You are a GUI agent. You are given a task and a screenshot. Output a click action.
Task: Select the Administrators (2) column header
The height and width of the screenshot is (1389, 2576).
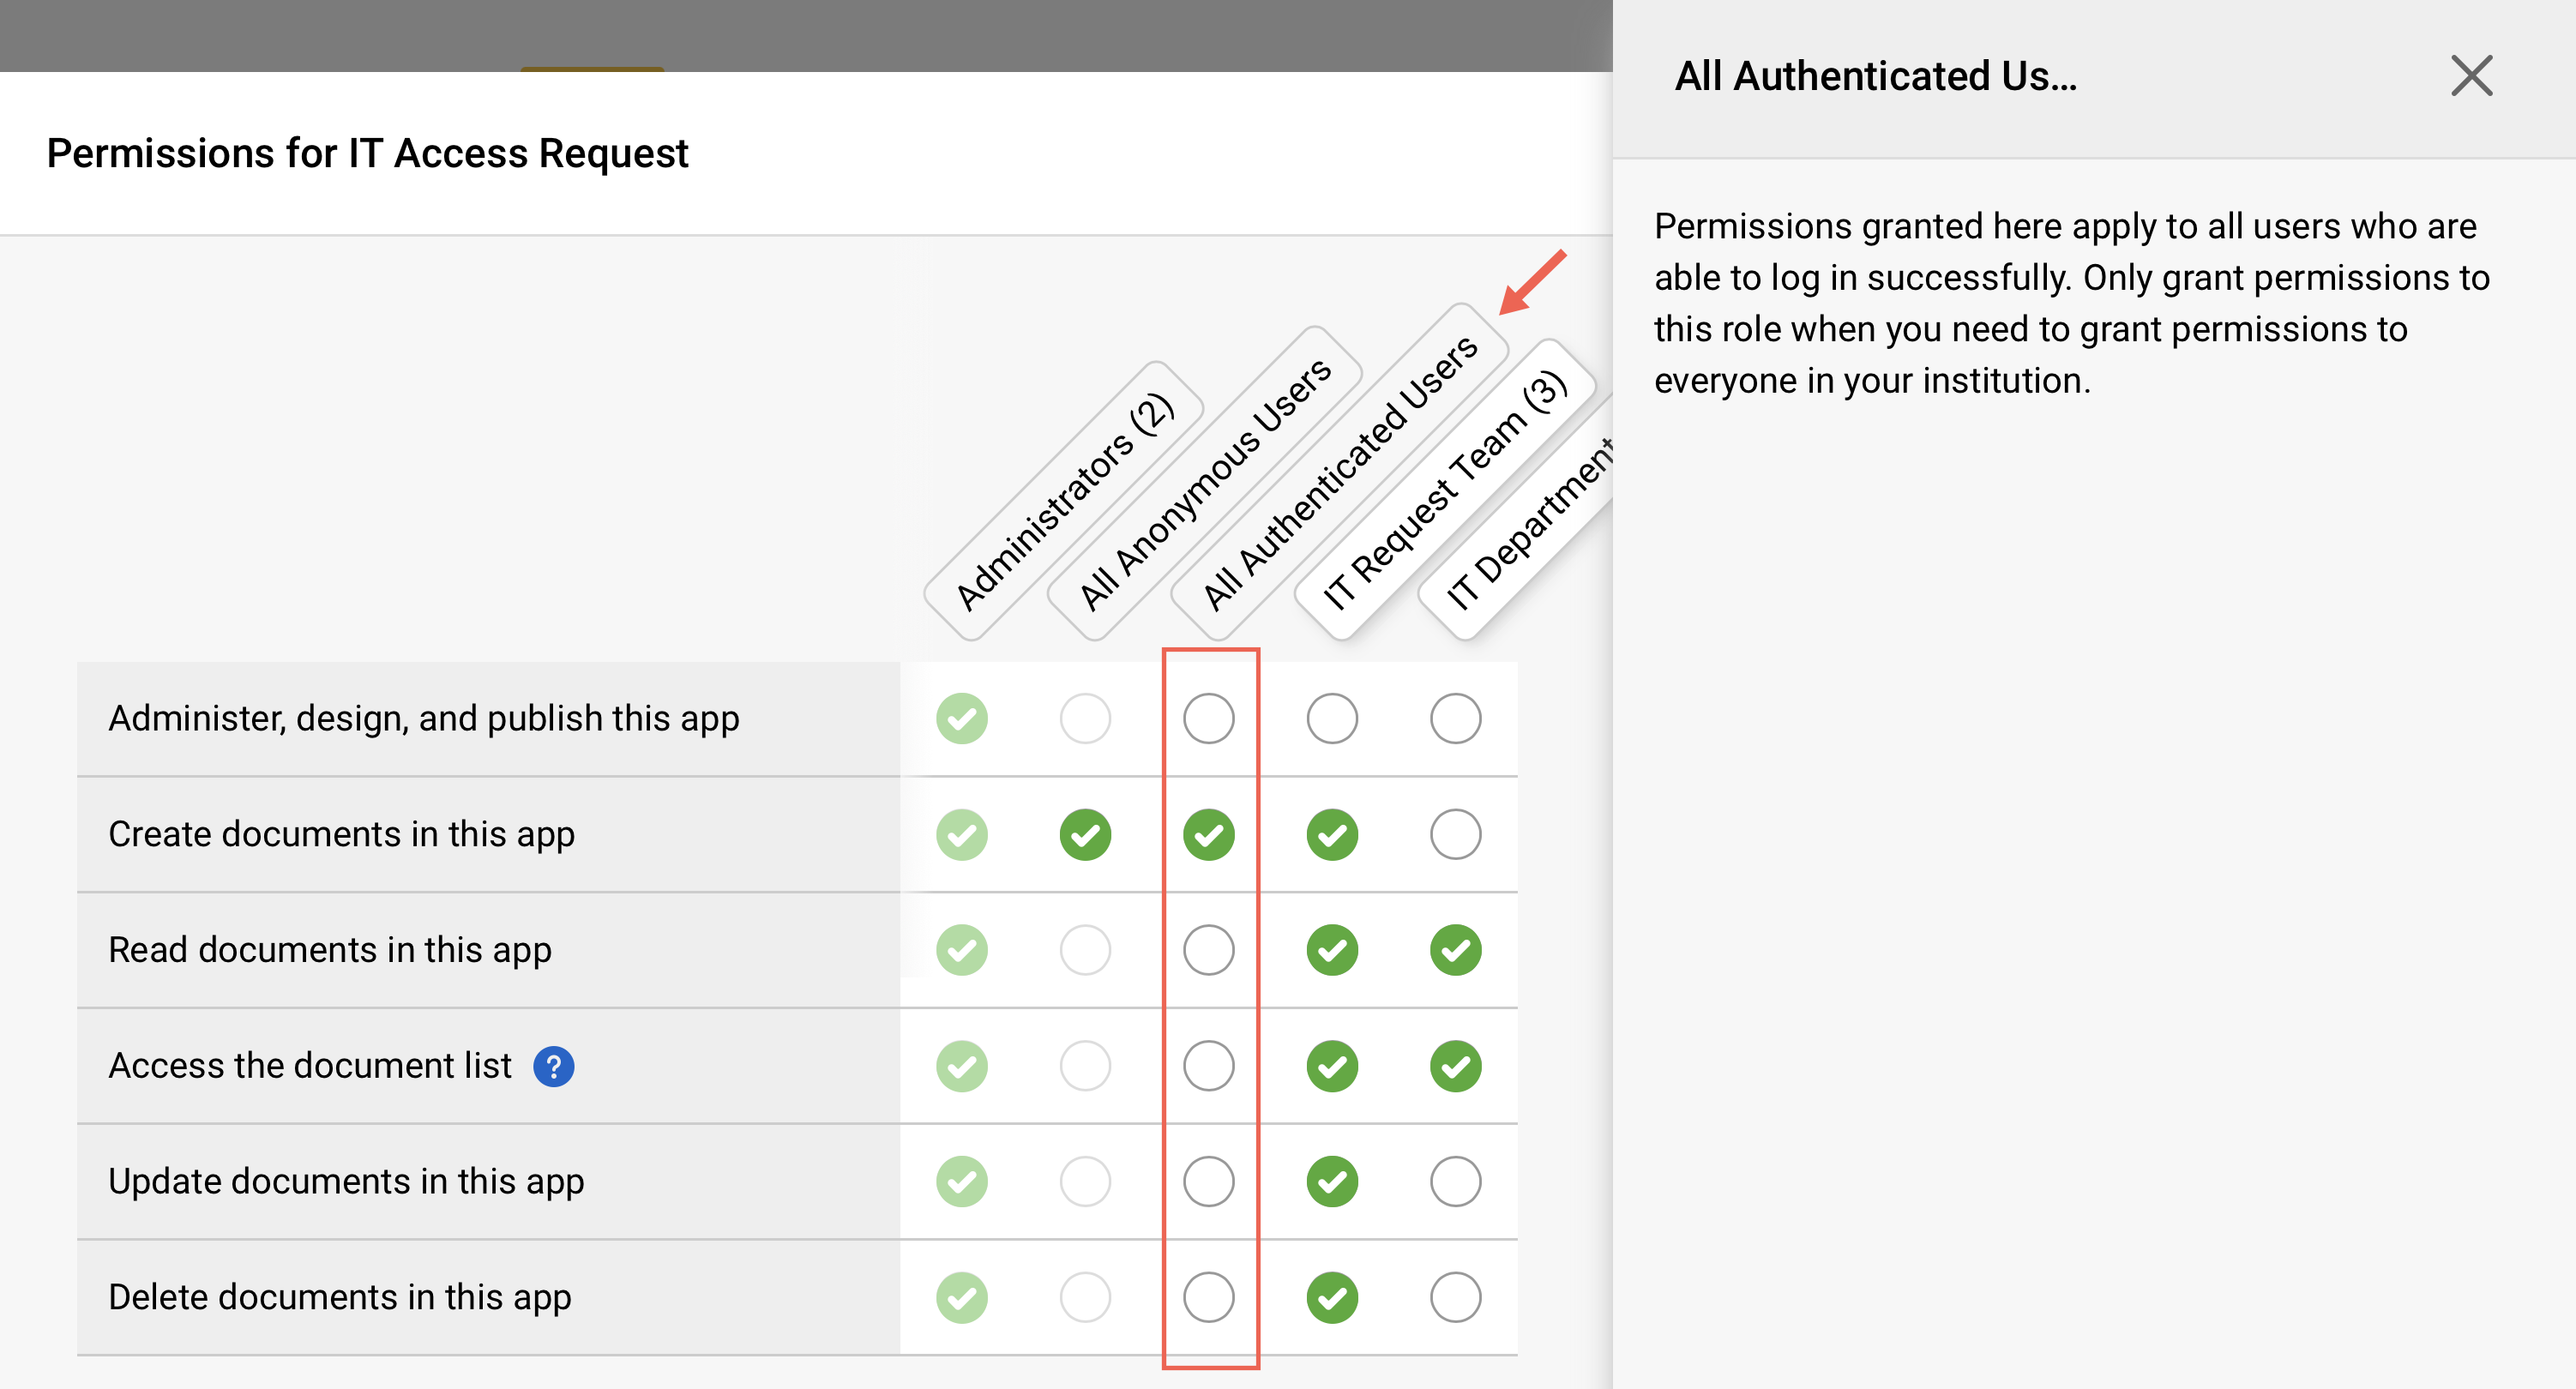pyautogui.click(x=1065, y=500)
